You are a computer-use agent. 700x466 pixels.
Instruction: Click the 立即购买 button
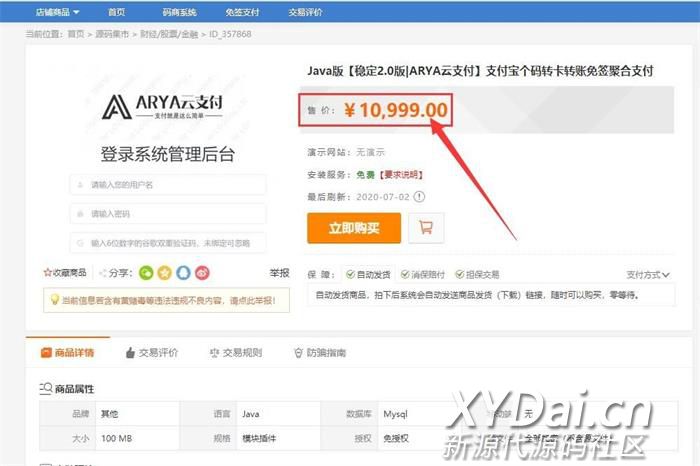[x=354, y=228]
